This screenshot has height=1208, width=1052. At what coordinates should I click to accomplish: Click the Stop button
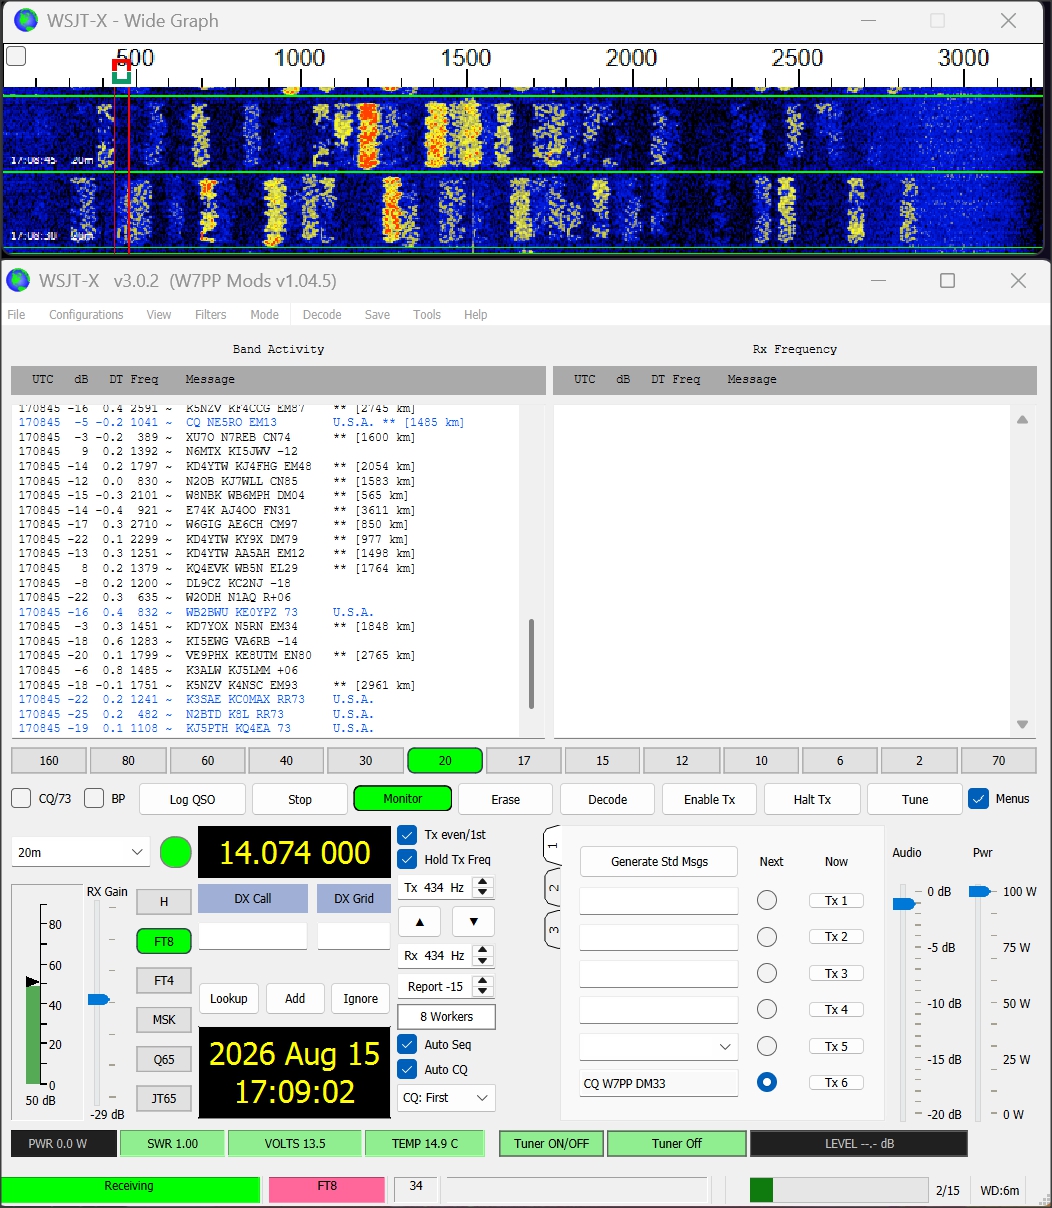click(300, 799)
